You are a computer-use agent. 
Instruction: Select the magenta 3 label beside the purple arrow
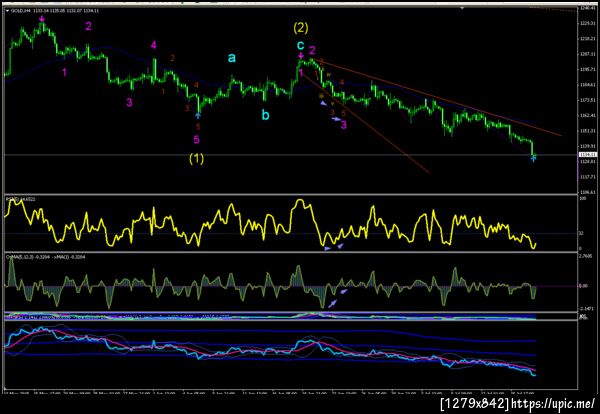[x=344, y=125]
